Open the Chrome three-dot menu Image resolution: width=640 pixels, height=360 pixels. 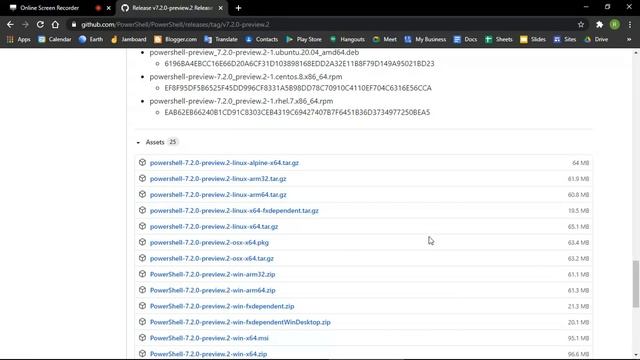pyautogui.click(x=630, y=24)
